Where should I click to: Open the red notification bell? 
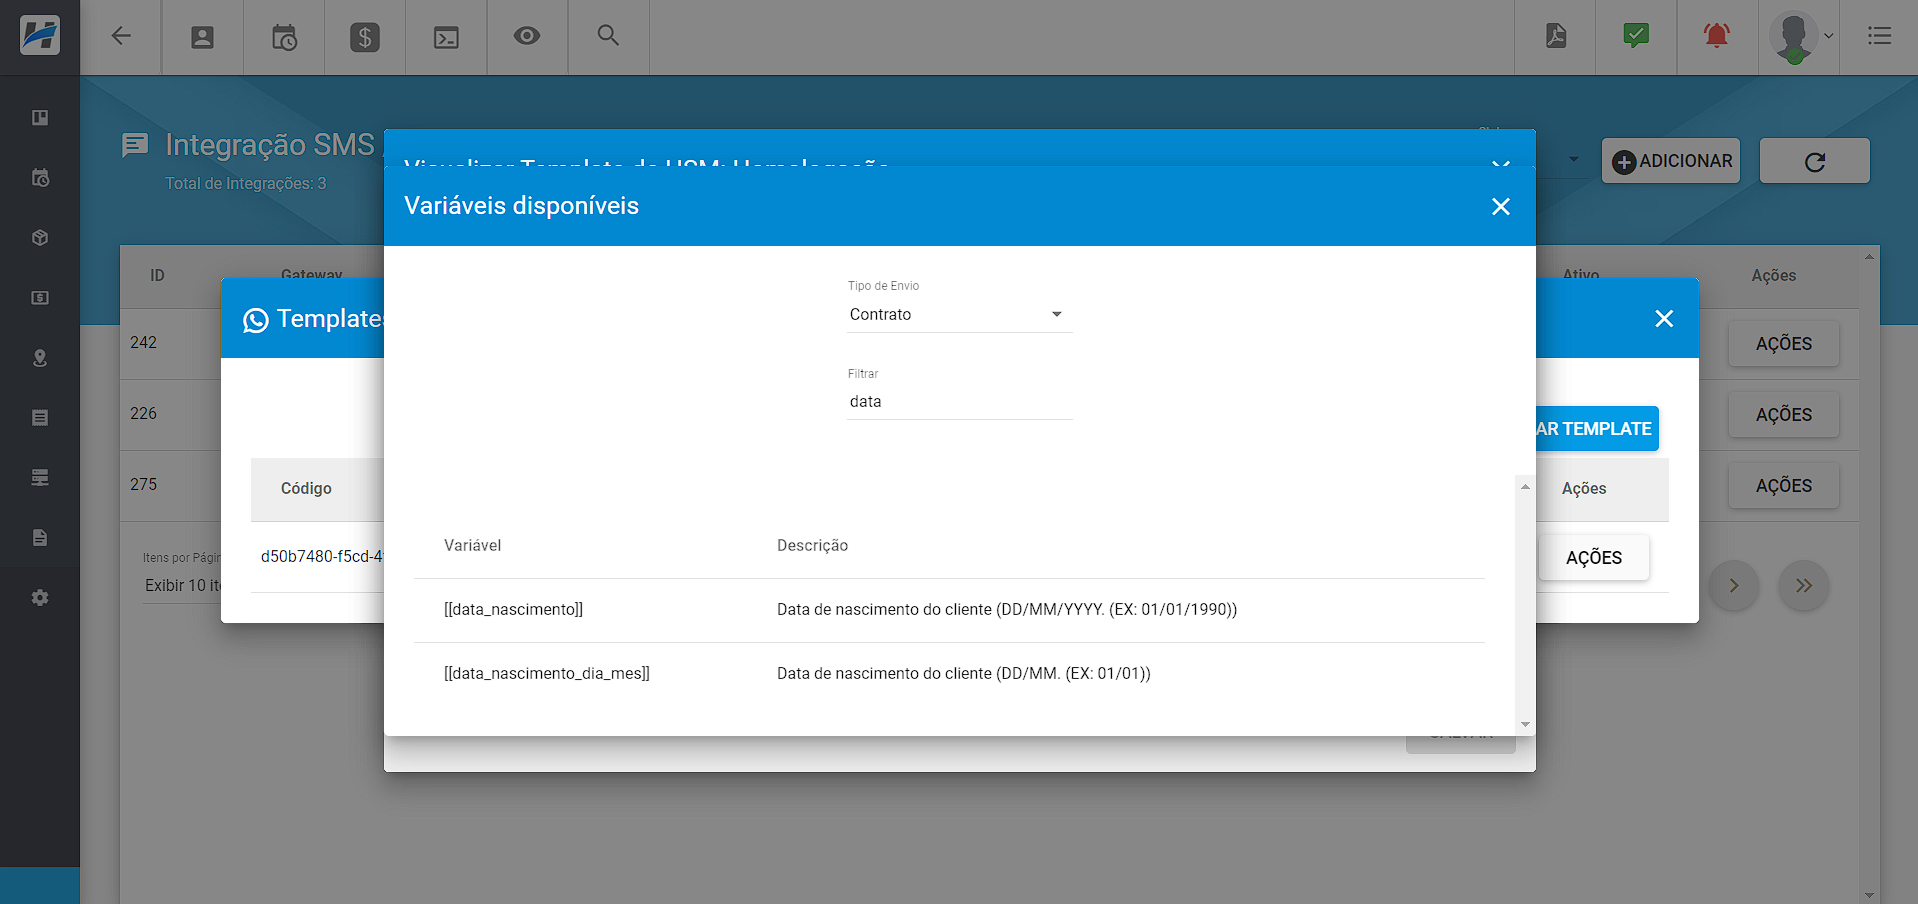(x=1717, y=36)
